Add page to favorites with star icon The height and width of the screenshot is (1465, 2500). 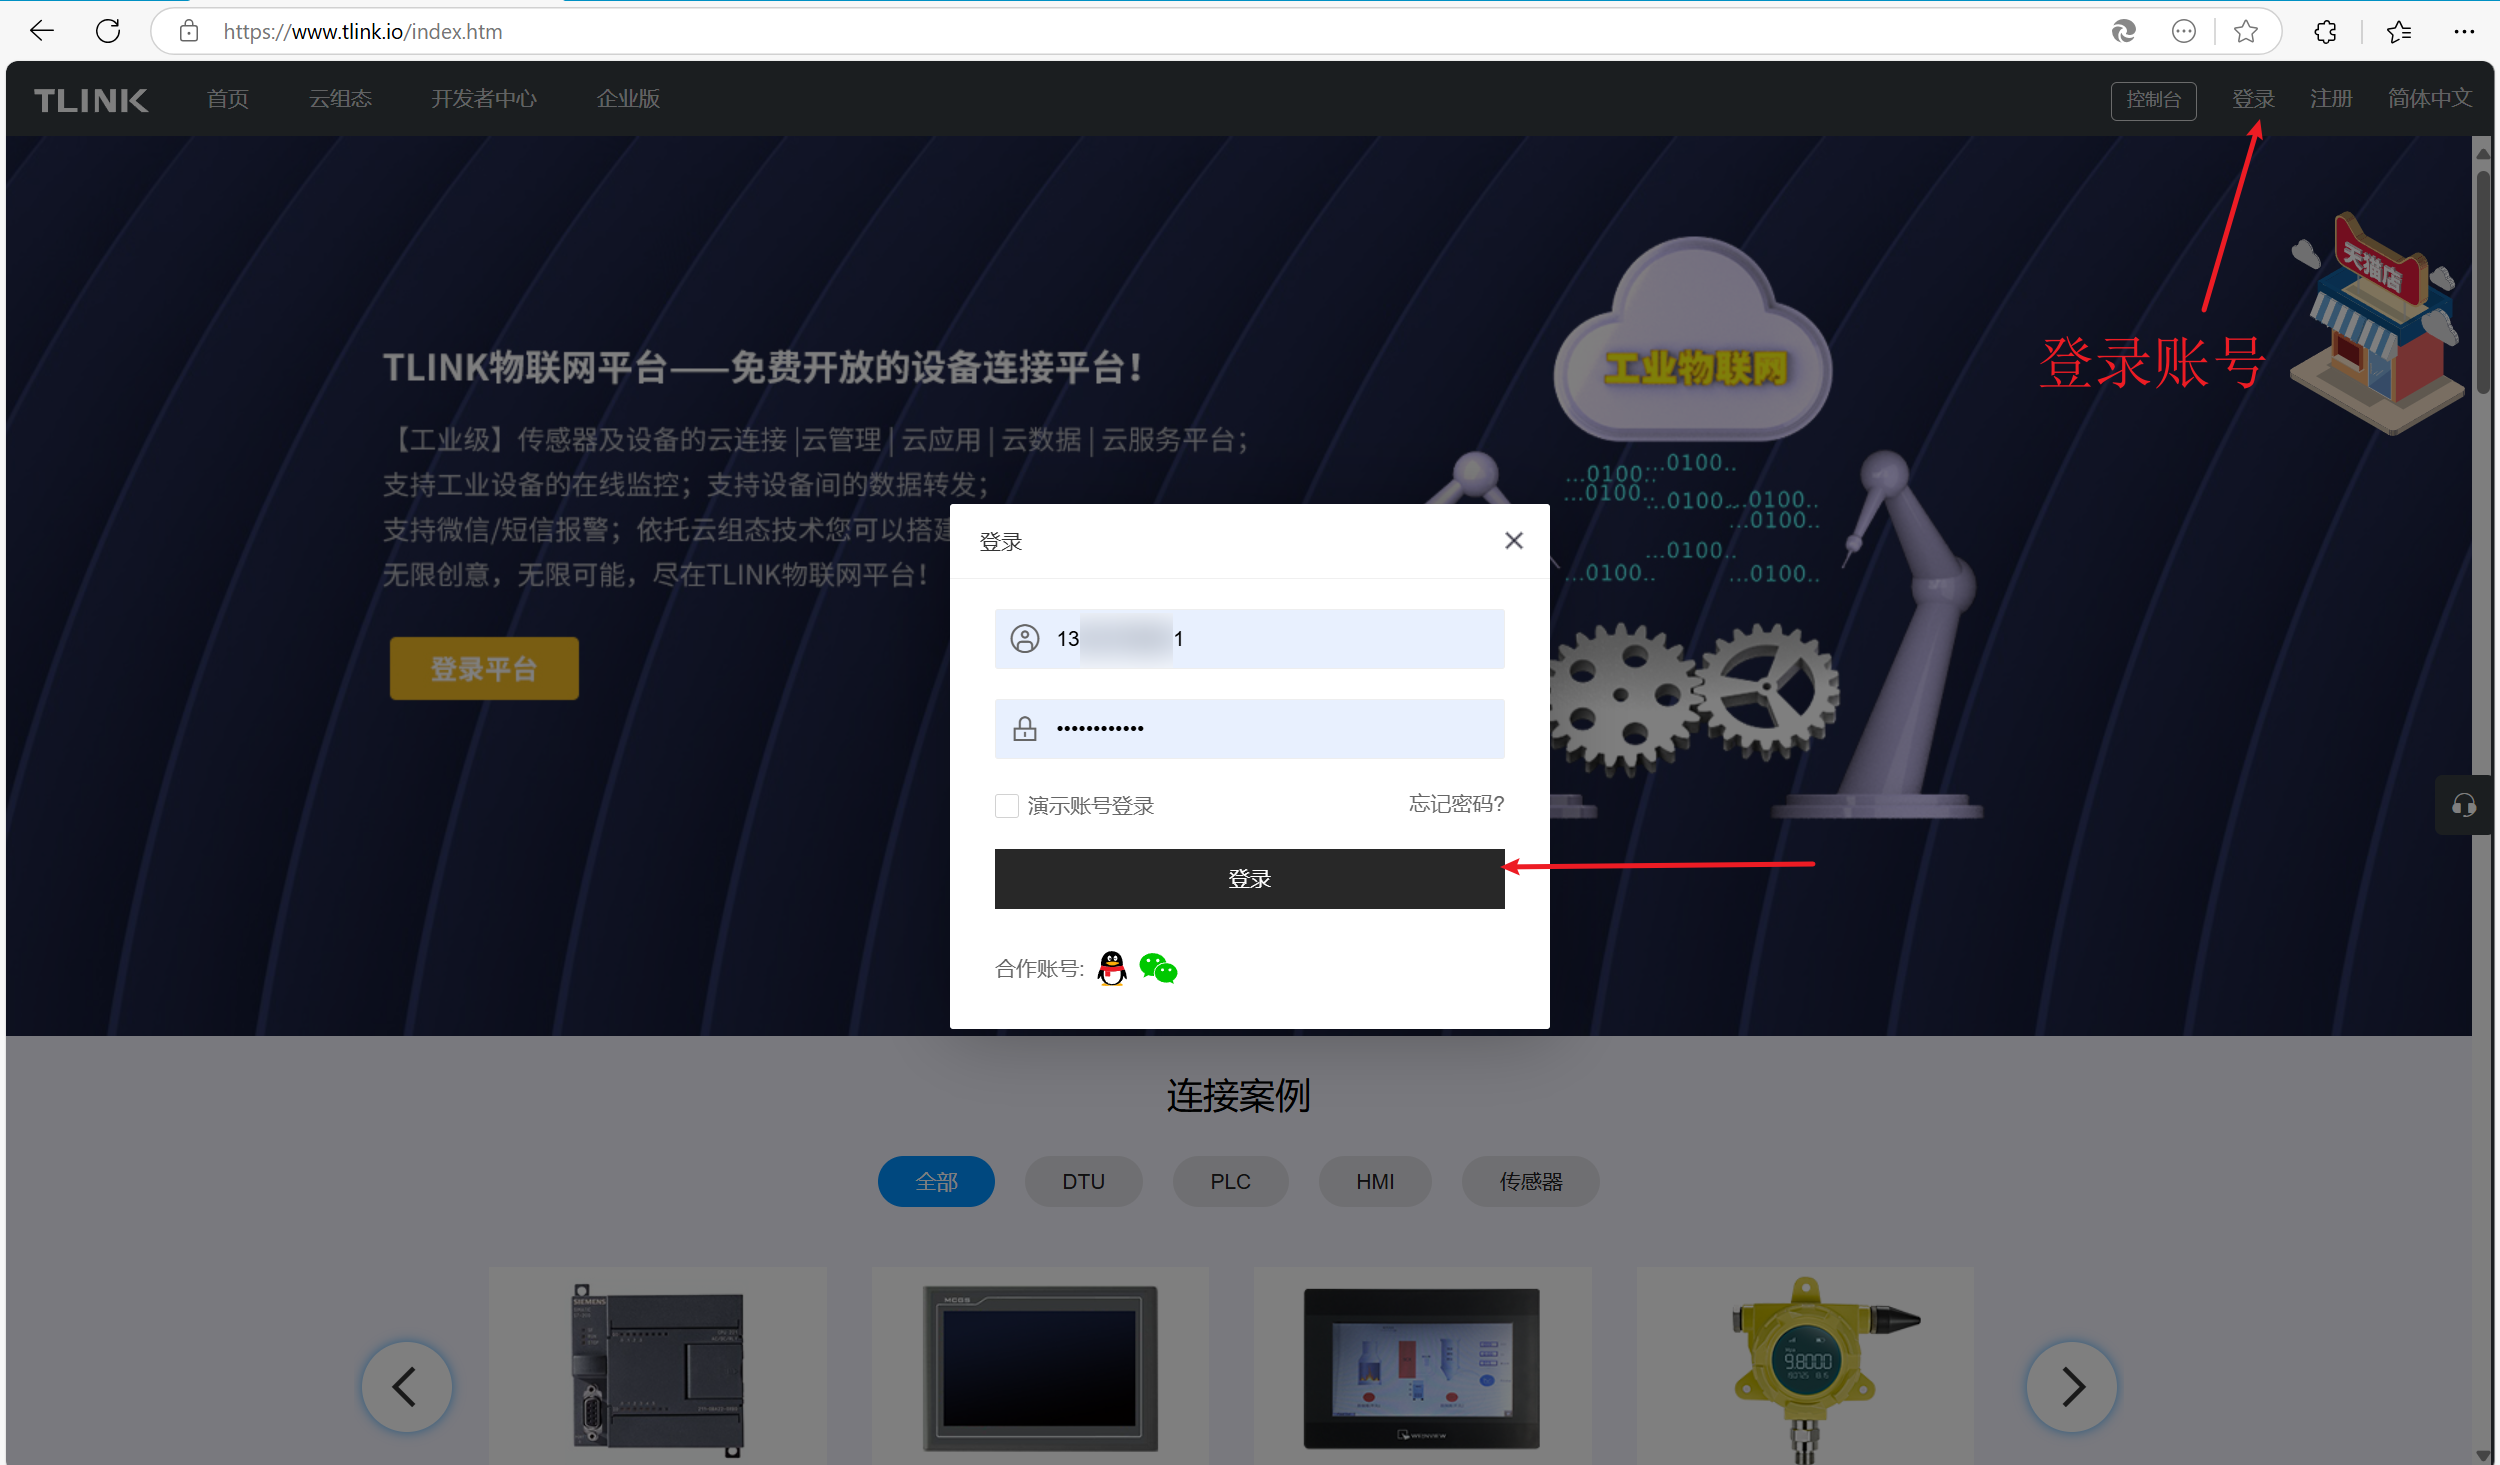coord(2246,31)
